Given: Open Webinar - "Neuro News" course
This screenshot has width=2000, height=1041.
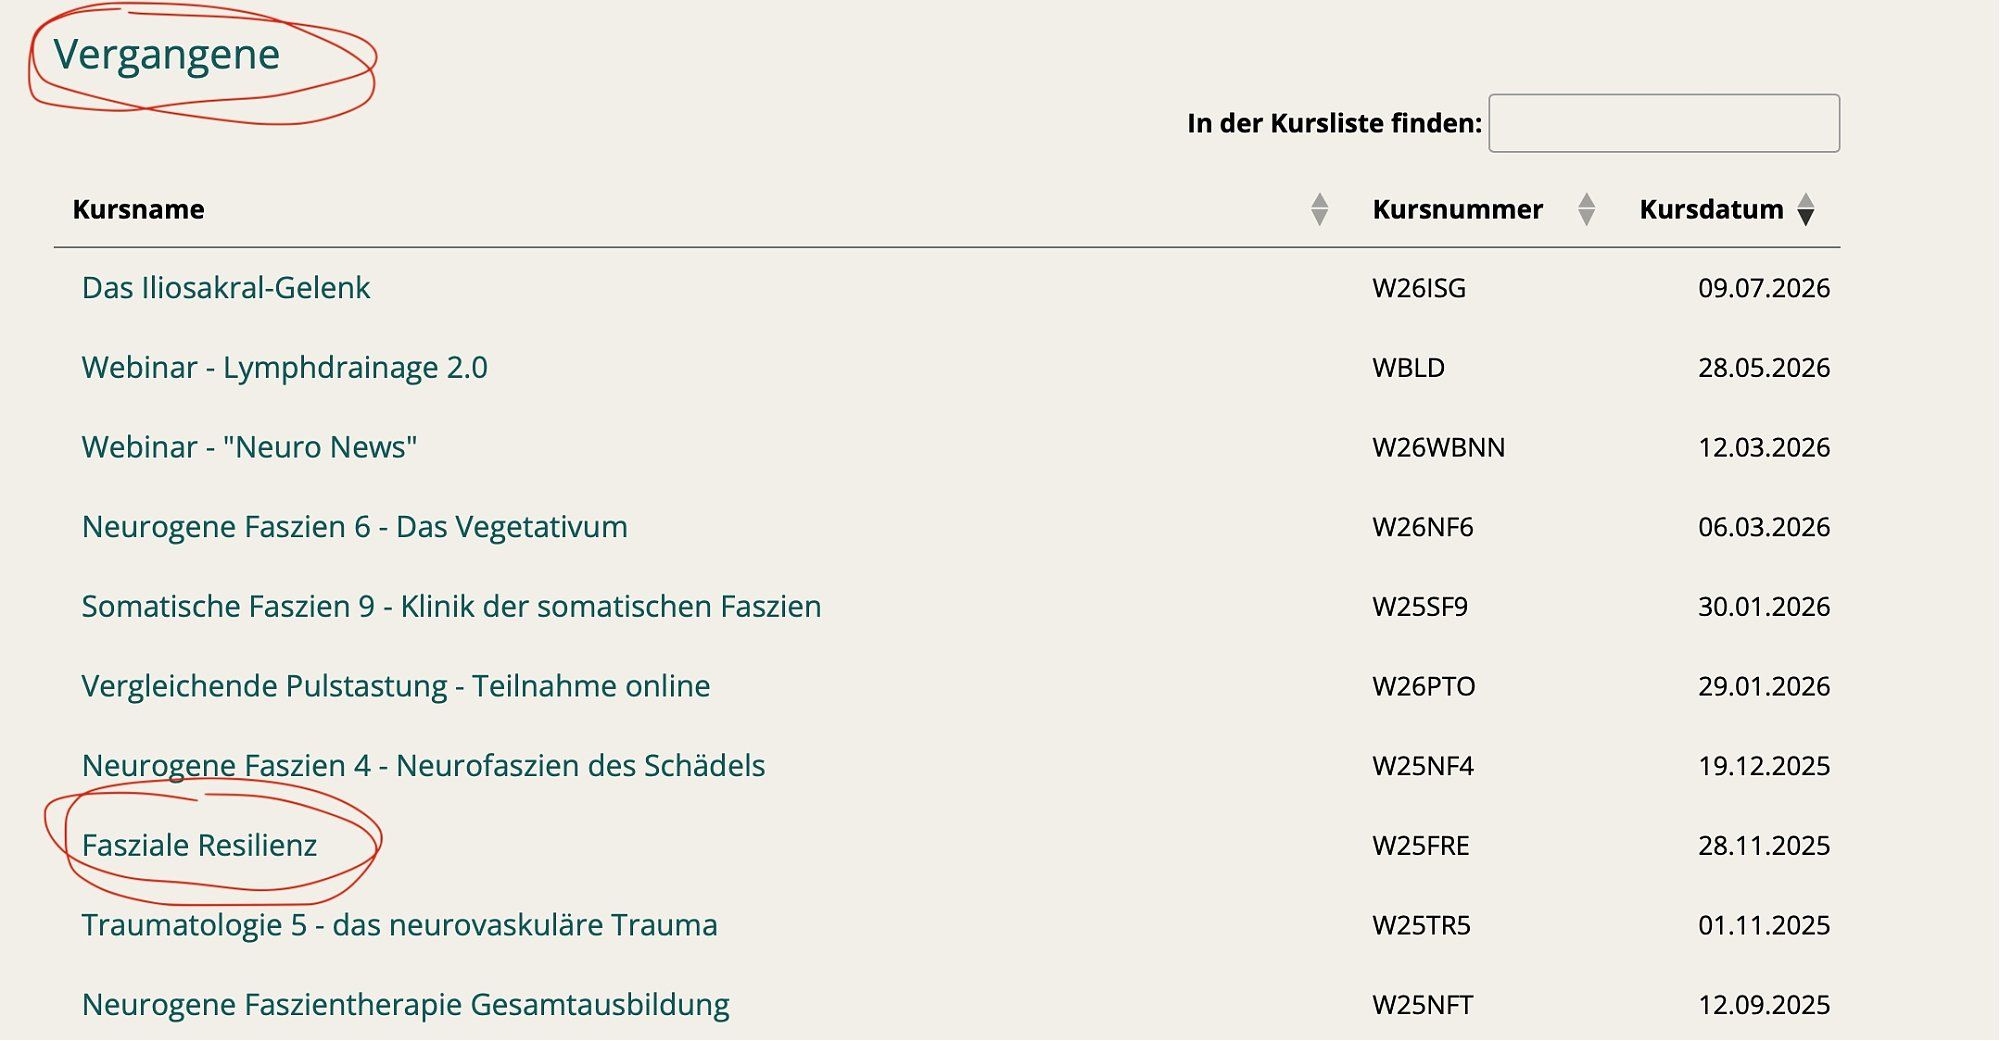Looking at the screenshot, I should tap(249, 447).
